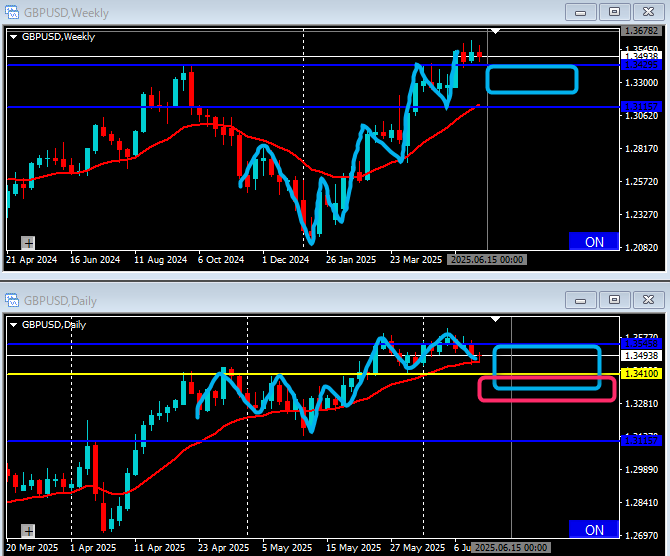The width and height of the screenshot is (670, 556).
Task: Click the 1.28170 level on Weekly price scale
Action: coord(641,149)
